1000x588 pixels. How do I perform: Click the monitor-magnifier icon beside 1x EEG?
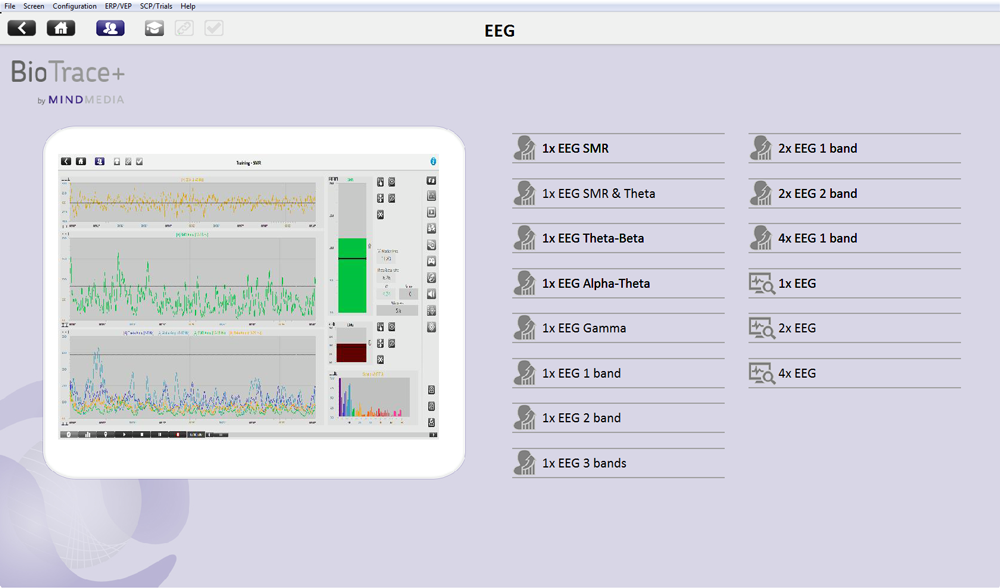pos(761,283)
